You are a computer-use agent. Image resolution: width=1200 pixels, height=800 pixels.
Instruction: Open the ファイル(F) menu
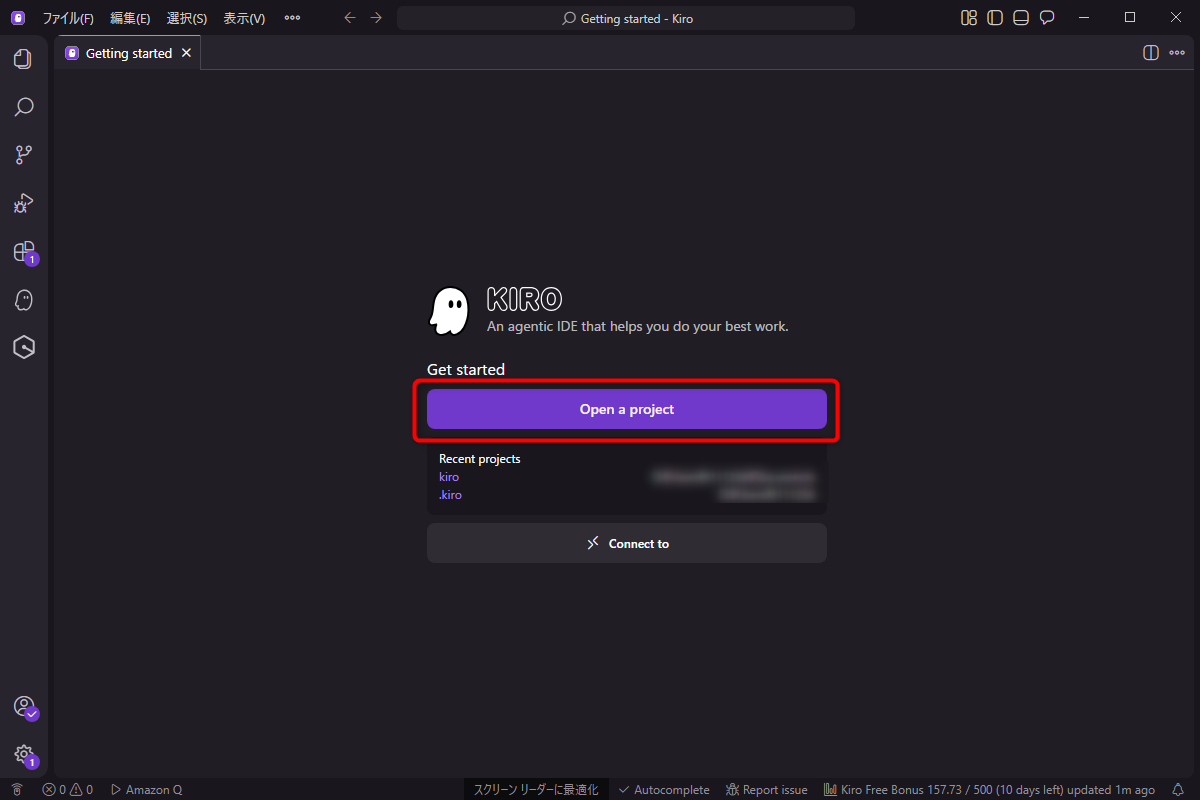coord(68,18)
